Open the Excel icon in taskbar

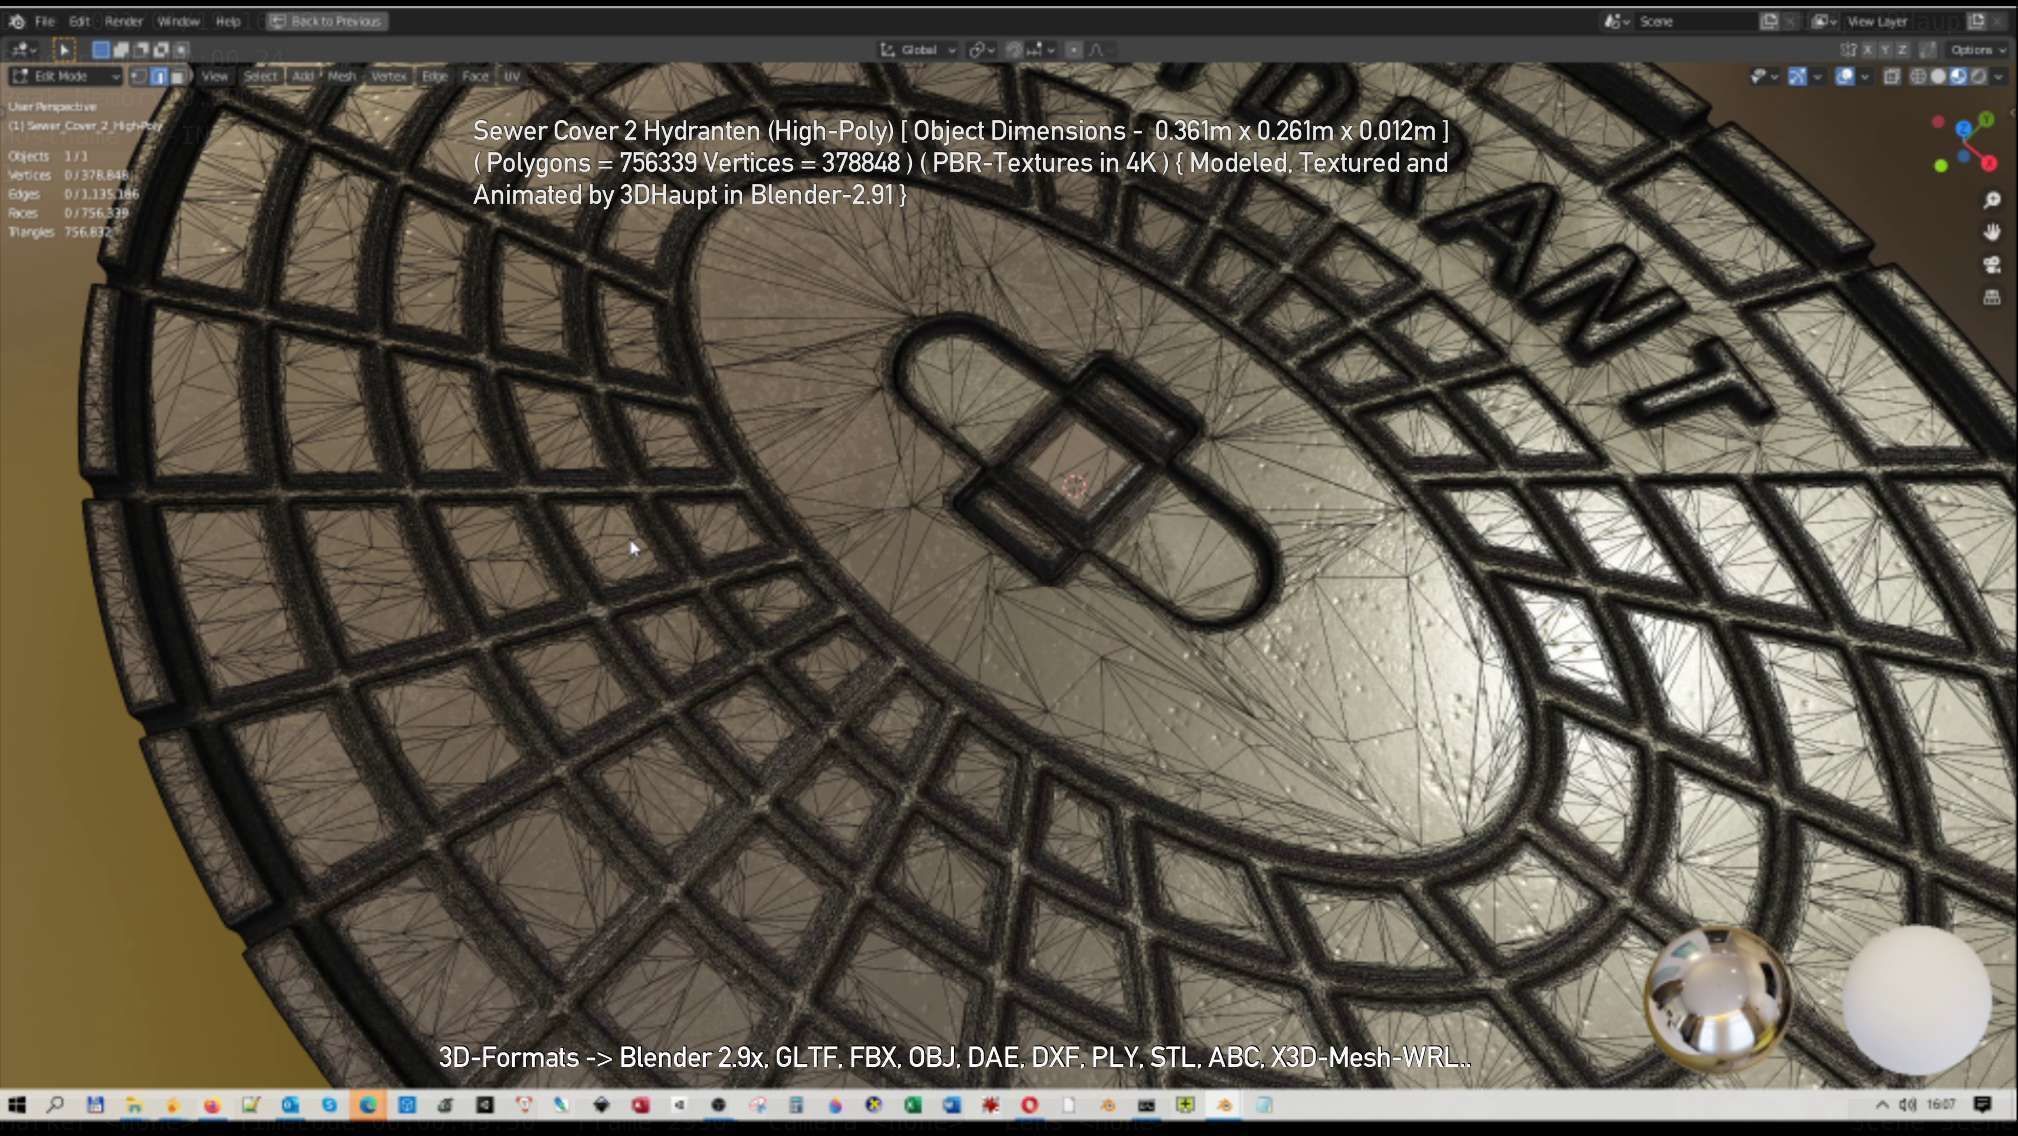click(912, 1105)
